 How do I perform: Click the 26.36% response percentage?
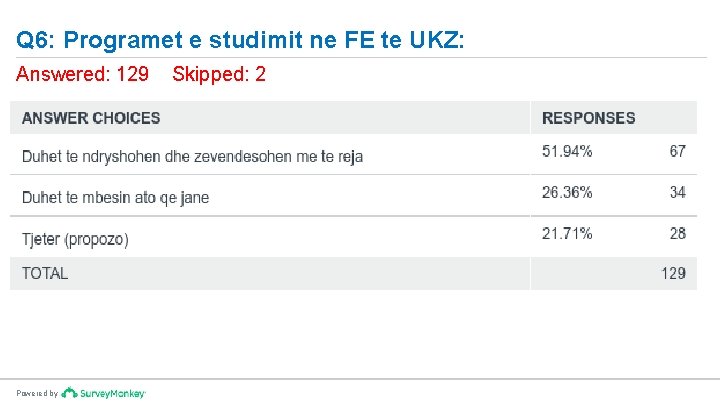567,192
